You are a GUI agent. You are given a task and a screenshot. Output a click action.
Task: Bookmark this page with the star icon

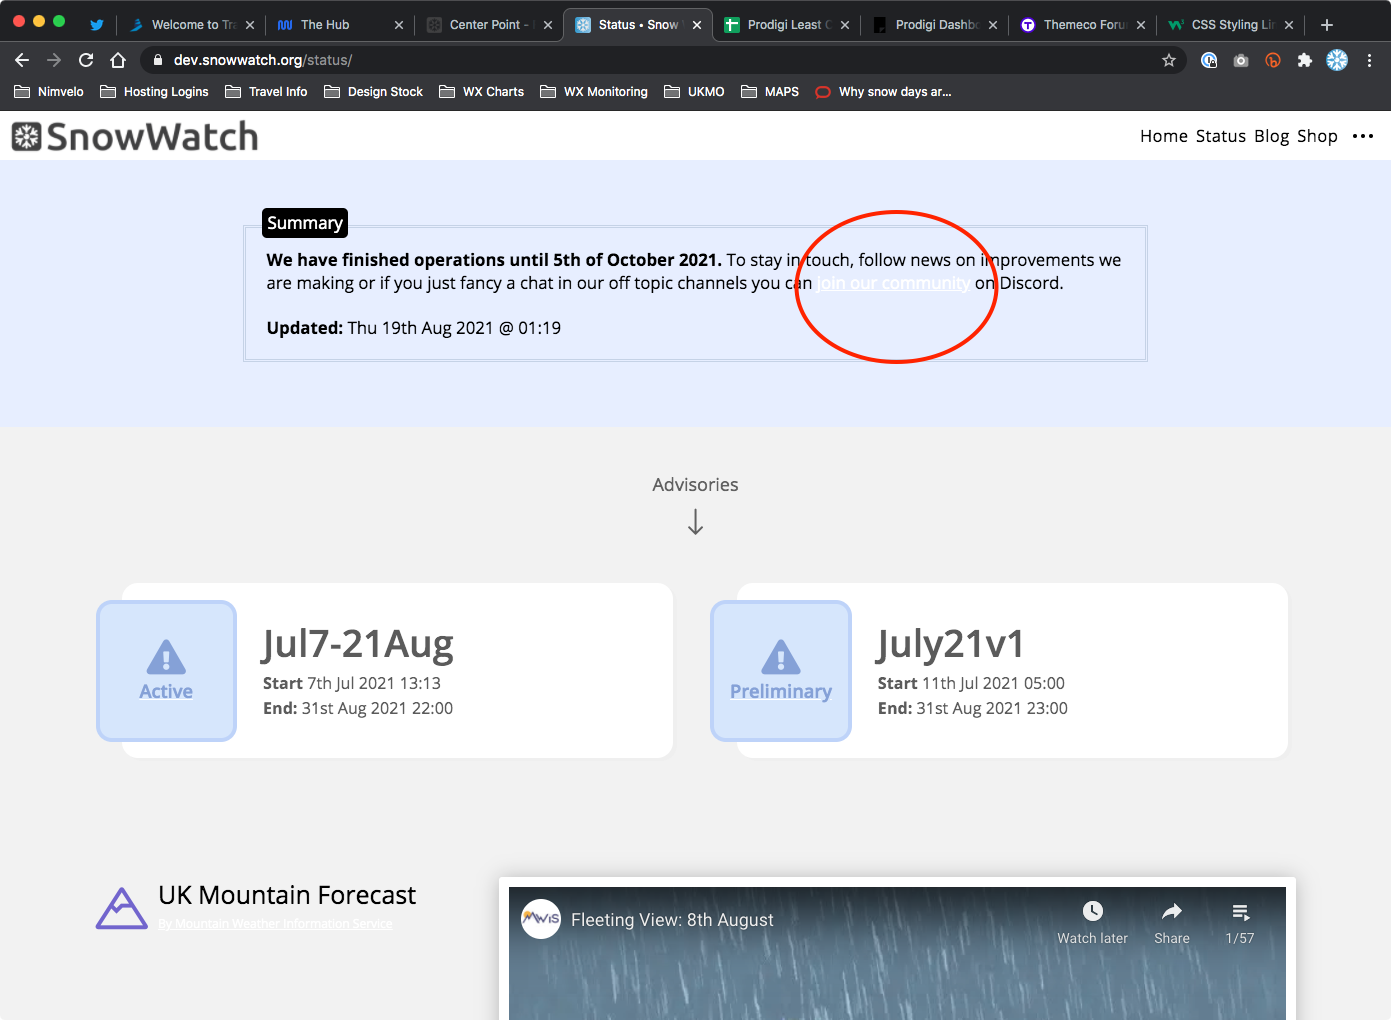point(1168,60)
